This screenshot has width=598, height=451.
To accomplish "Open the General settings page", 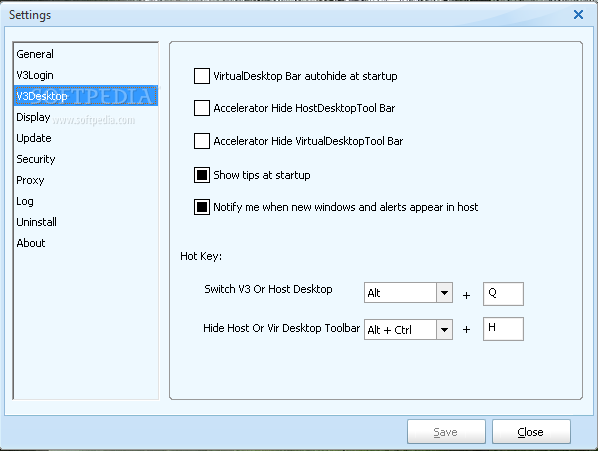I will click(x=86, y=54).
